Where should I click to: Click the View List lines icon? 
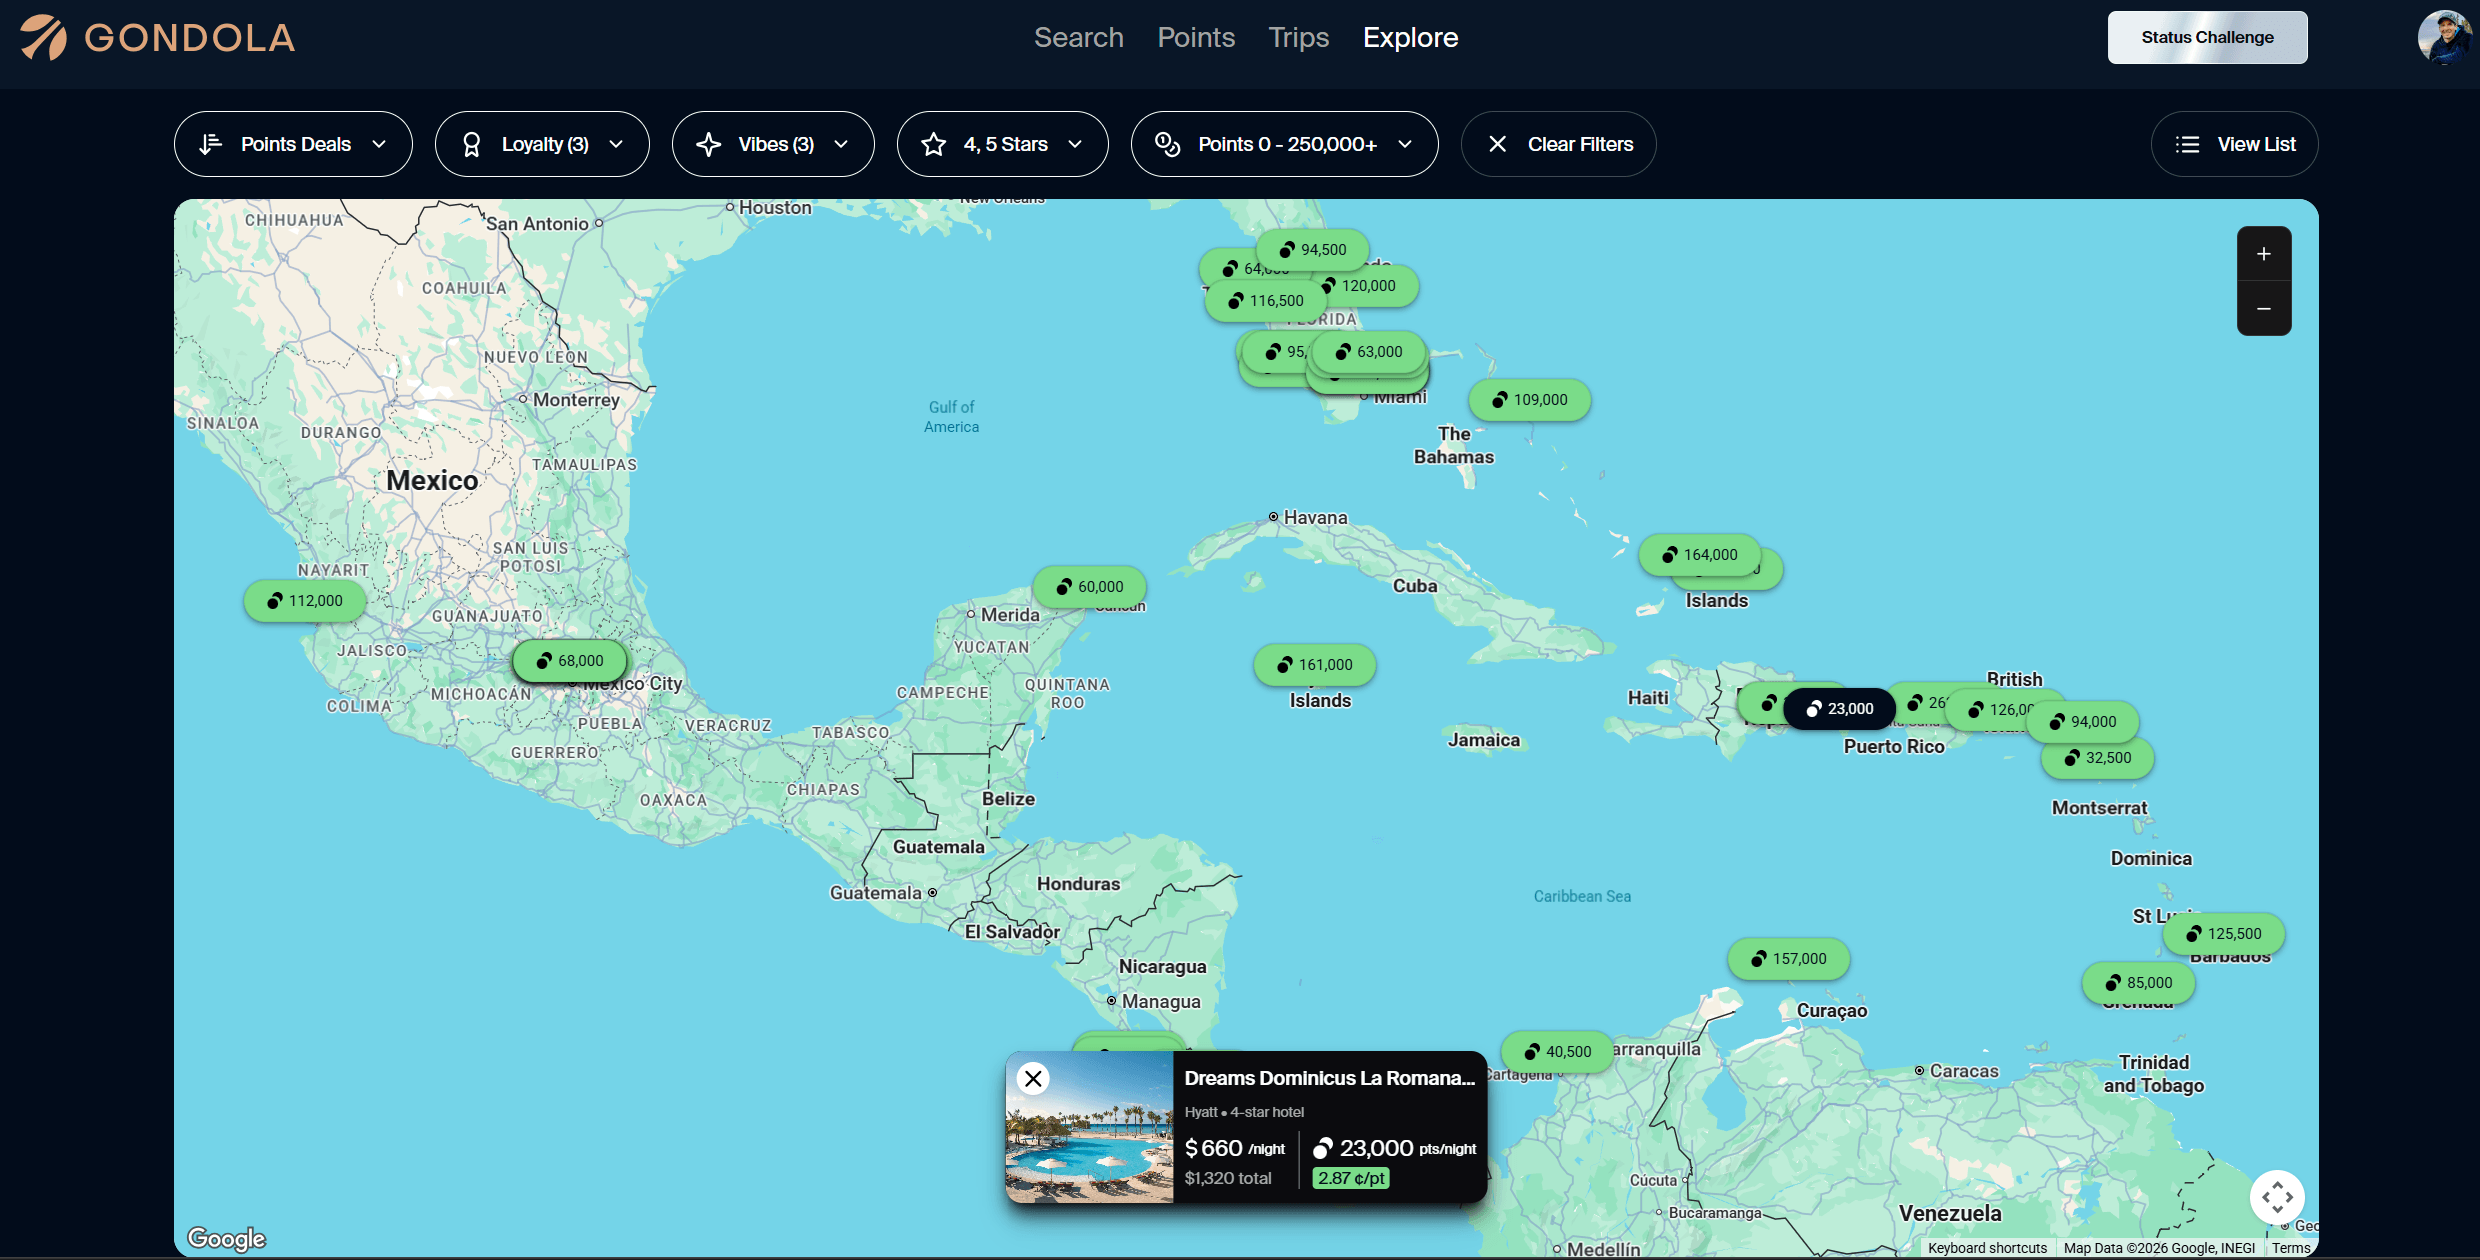click(x=2187, y=144)
